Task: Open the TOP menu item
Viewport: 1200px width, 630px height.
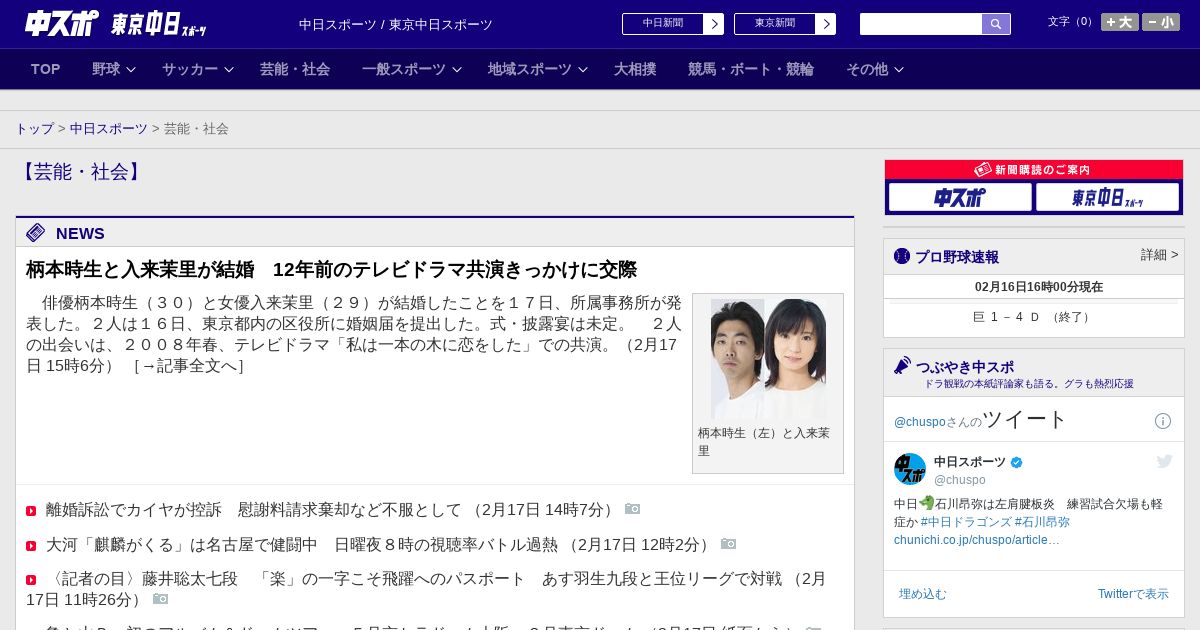Action: [x=46, y=69]
